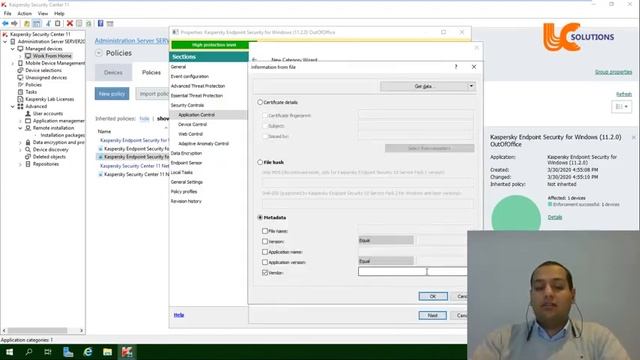Viewport: 640px width, 360px height.
Task: Click the Kaspersky Security Center taskbar icon
Action: [127, 352]
